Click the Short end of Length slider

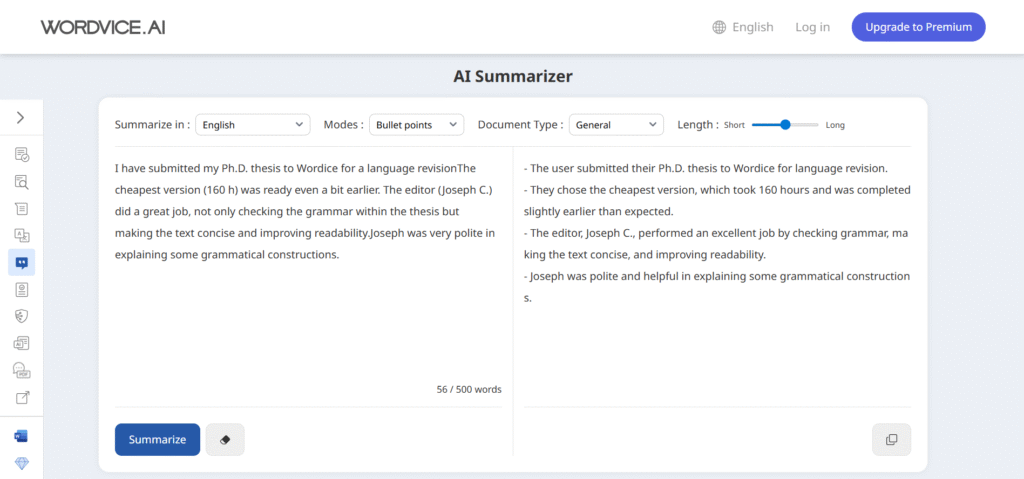click(x=734, y=125)
